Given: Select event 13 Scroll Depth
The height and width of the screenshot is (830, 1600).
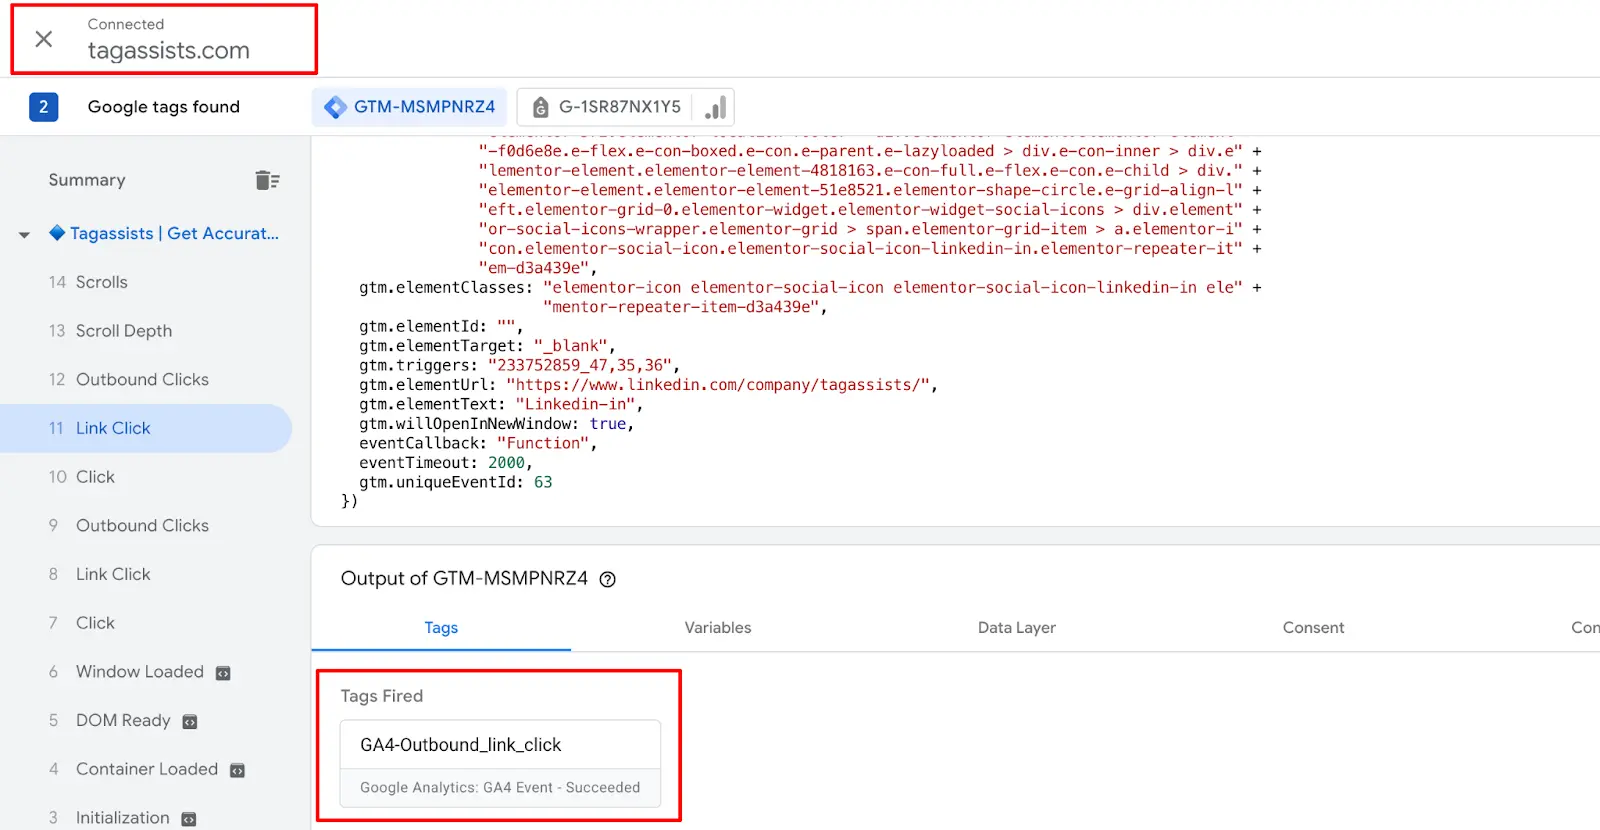Looking at the screenshot, I should click(x=146, y=331).
